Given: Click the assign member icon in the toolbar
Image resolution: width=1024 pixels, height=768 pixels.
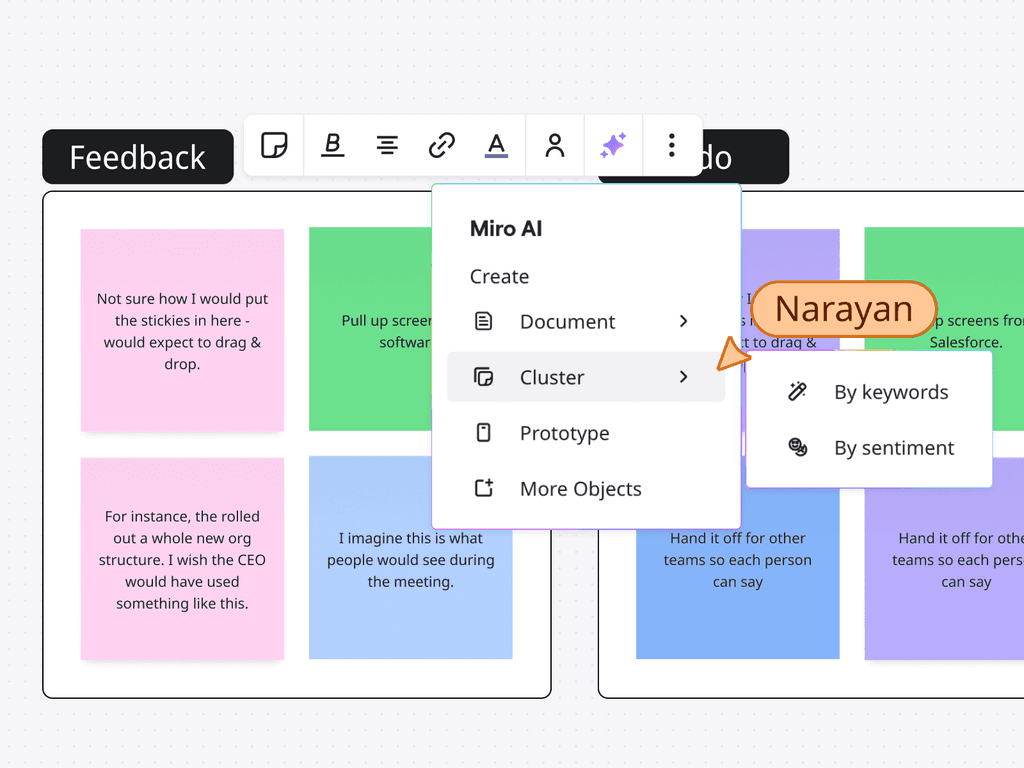Looking at the screenshot, I should [x=555, y=145].
